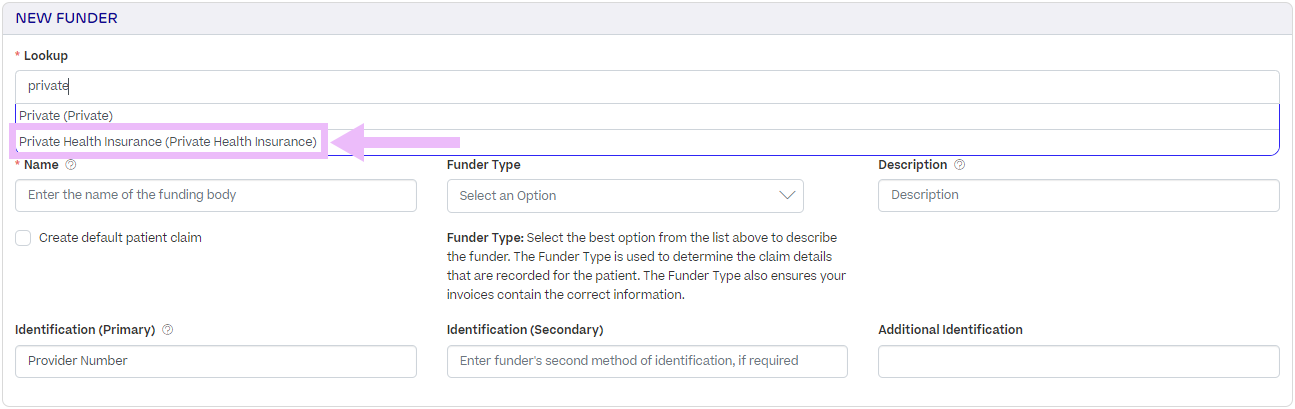
Task: Click the help icon beside Description
Action: pos(960,165)
